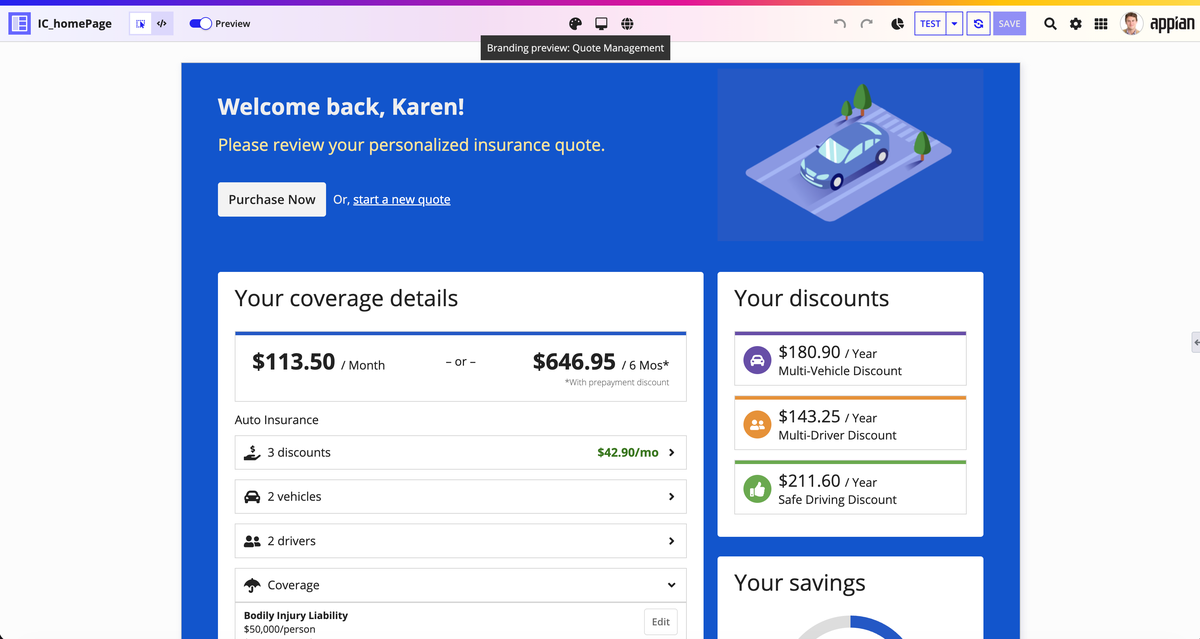
Task: Click the $50,000/person coverage value
Action: coord(281,631)
